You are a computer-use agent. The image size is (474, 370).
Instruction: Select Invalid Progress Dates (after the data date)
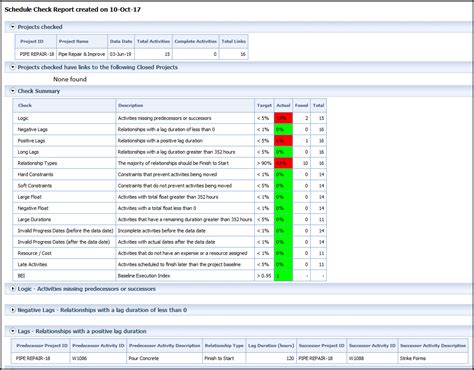[170, 242]
